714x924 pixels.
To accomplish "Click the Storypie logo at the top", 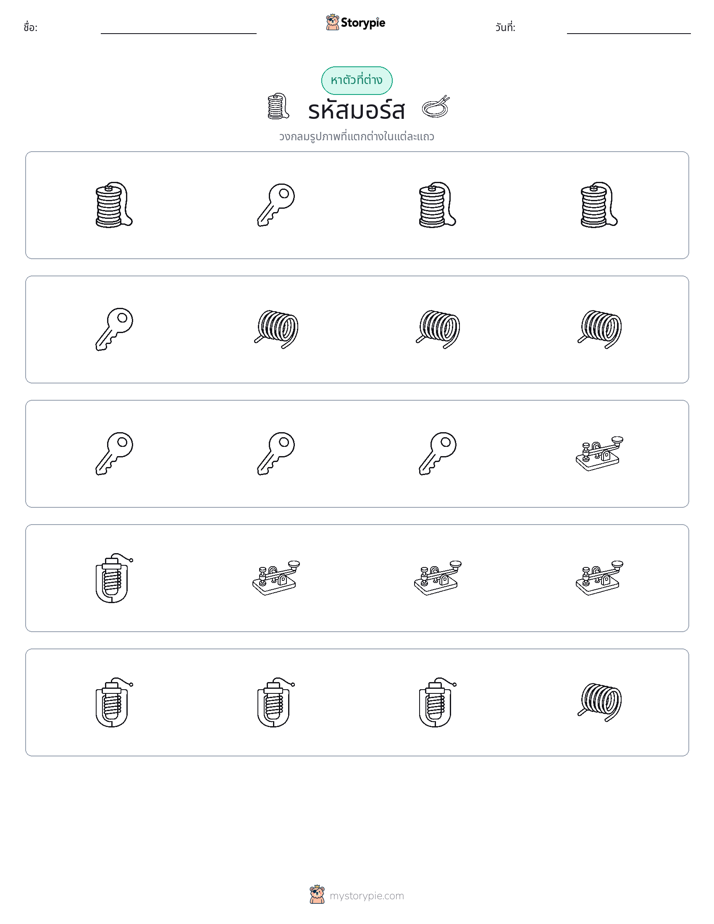I will pyautogui.click(x=356, y=23).
